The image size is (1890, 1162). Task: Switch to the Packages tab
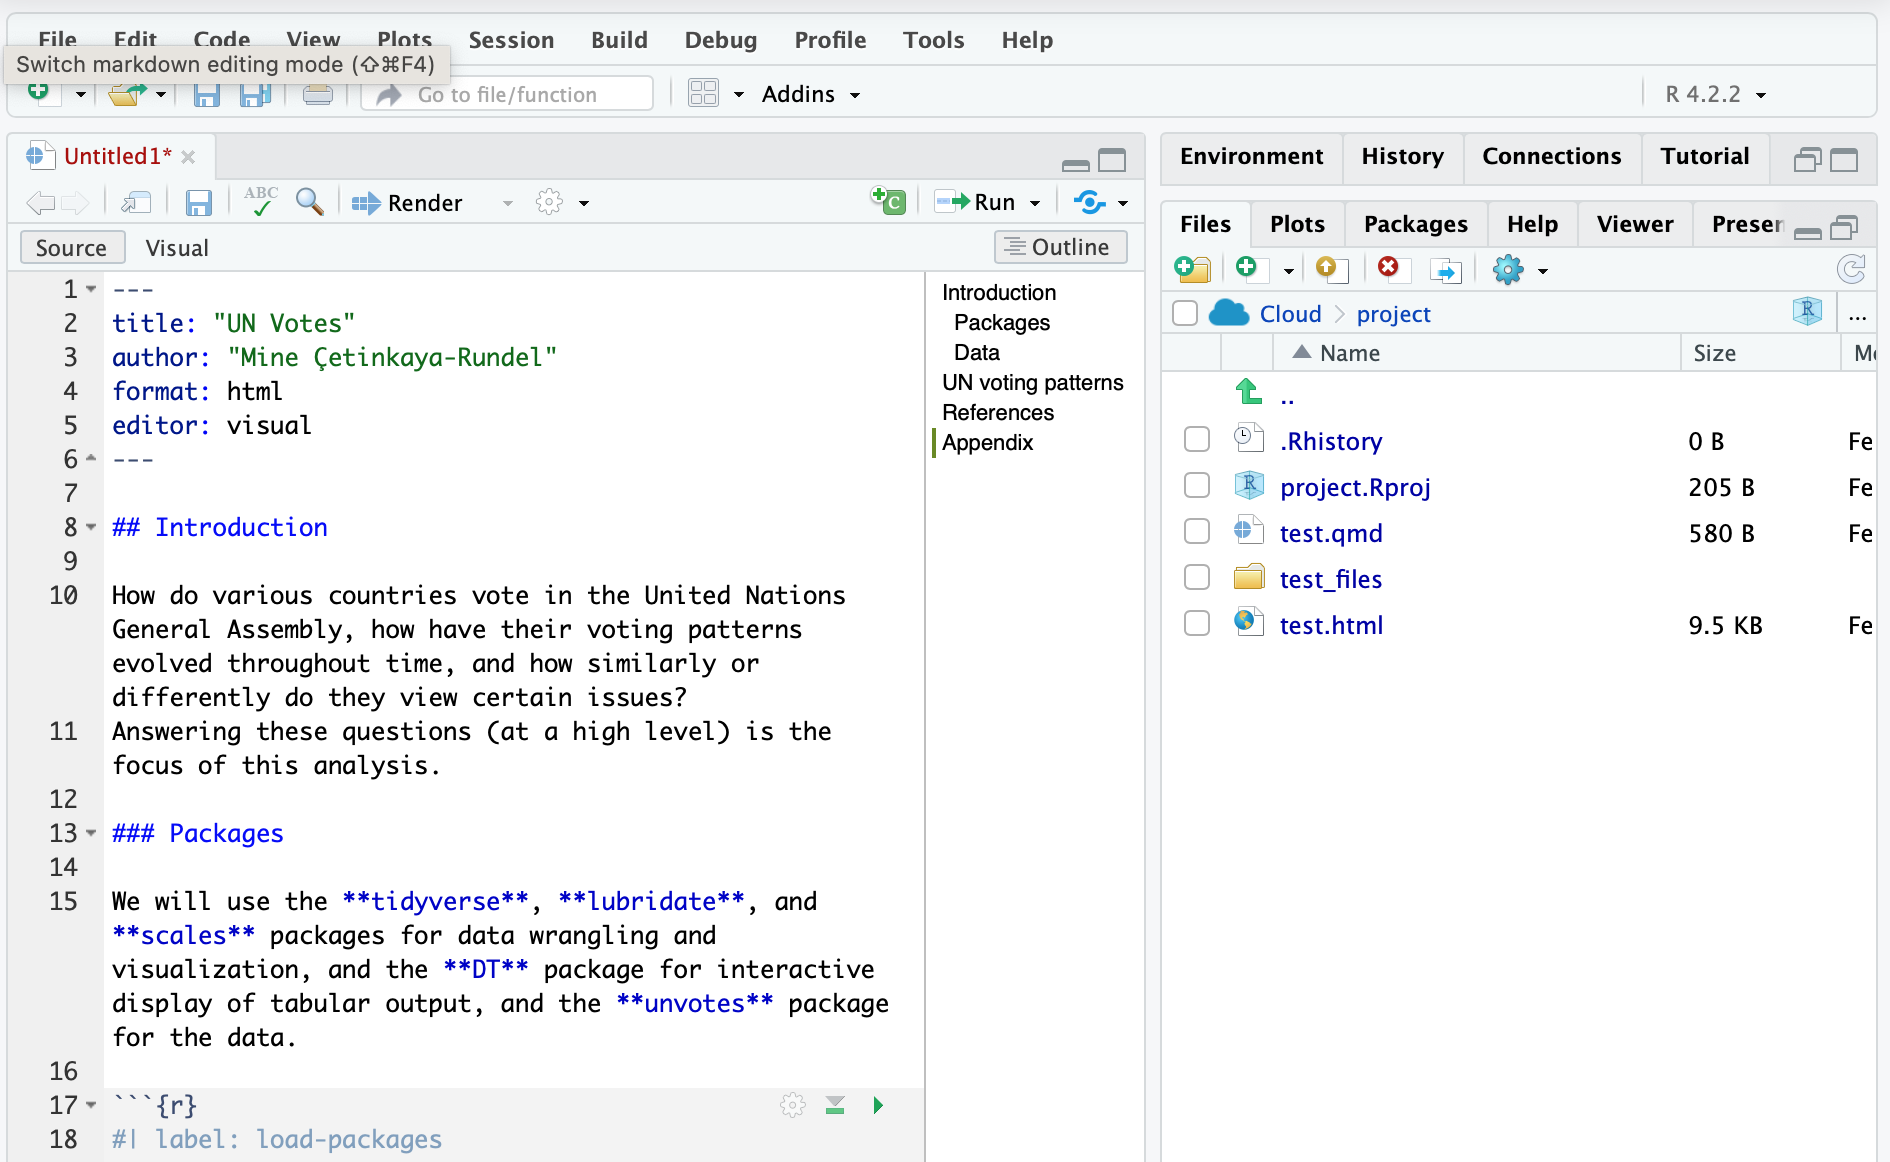(x=1415, y=224)
